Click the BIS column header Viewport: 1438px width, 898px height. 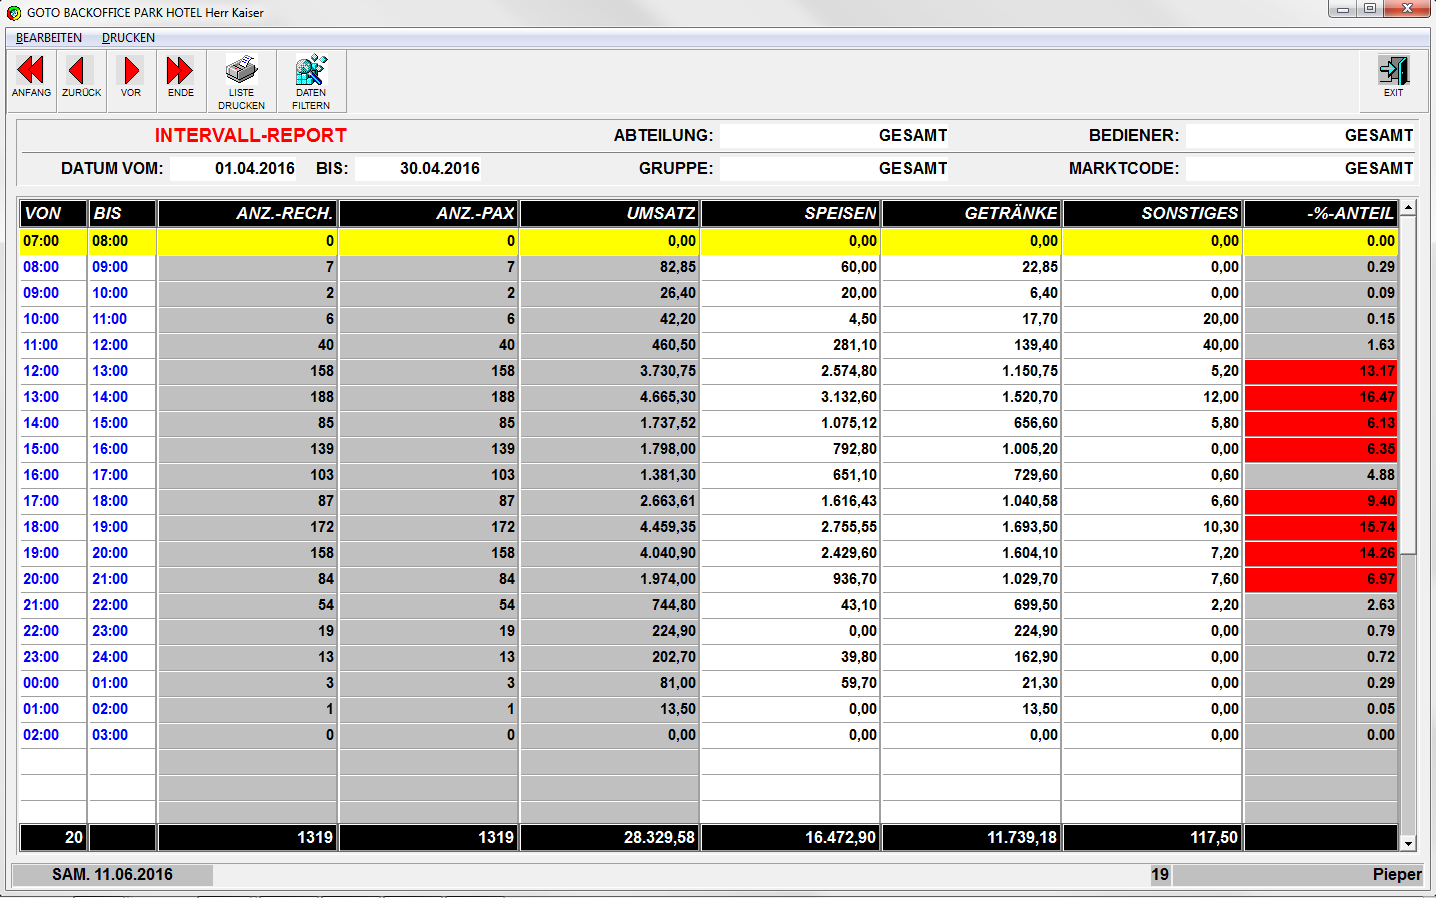click(x=122, y=213)
